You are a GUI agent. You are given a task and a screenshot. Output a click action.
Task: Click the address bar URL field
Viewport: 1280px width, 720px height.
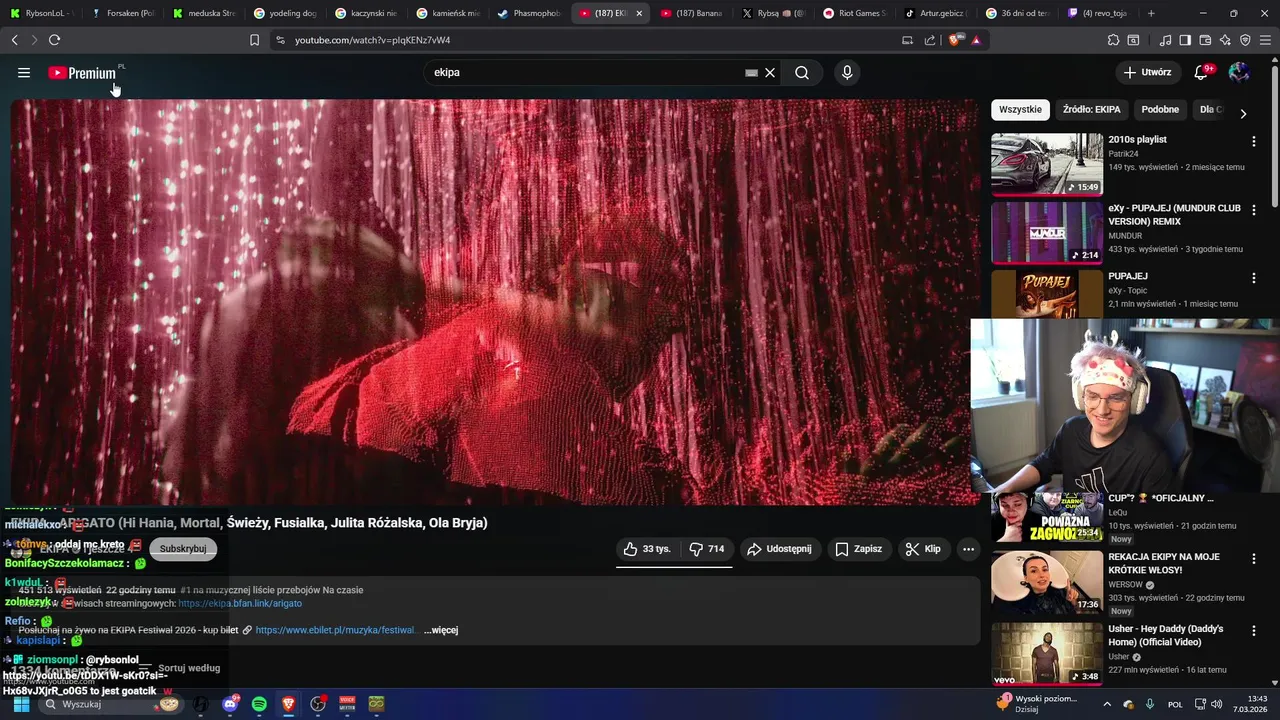[590, 40]
